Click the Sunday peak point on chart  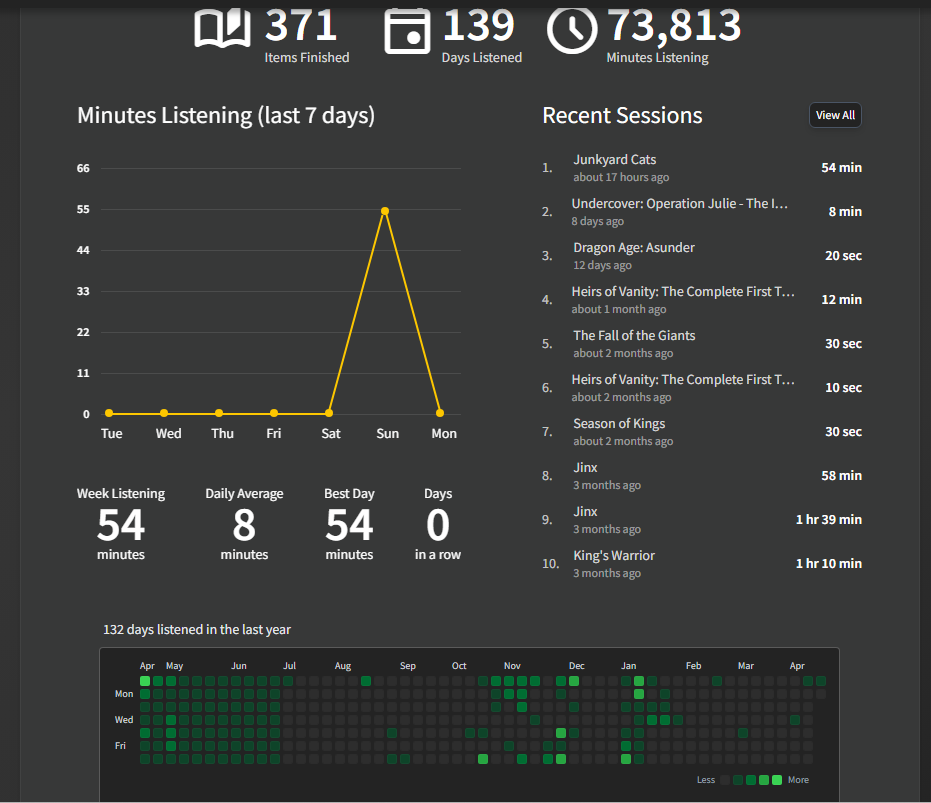click(385, 211)
